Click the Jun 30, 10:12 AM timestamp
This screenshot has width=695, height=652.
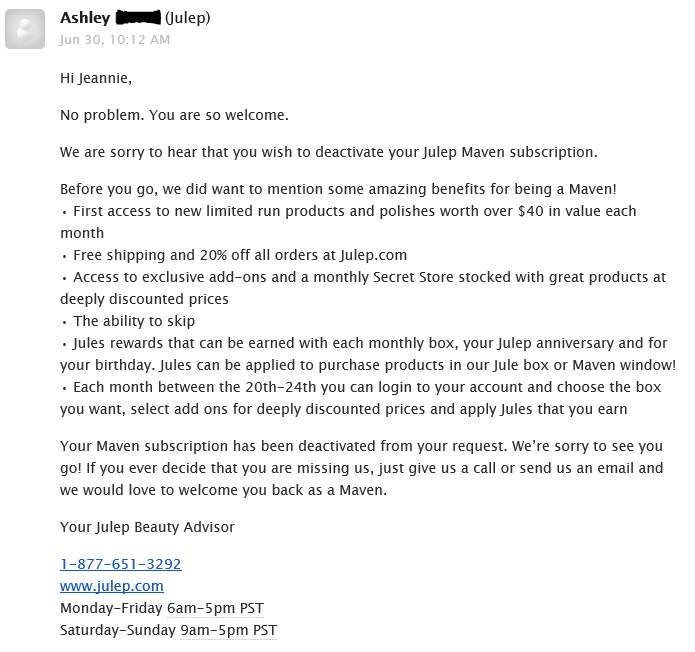[x=115, y=40]
